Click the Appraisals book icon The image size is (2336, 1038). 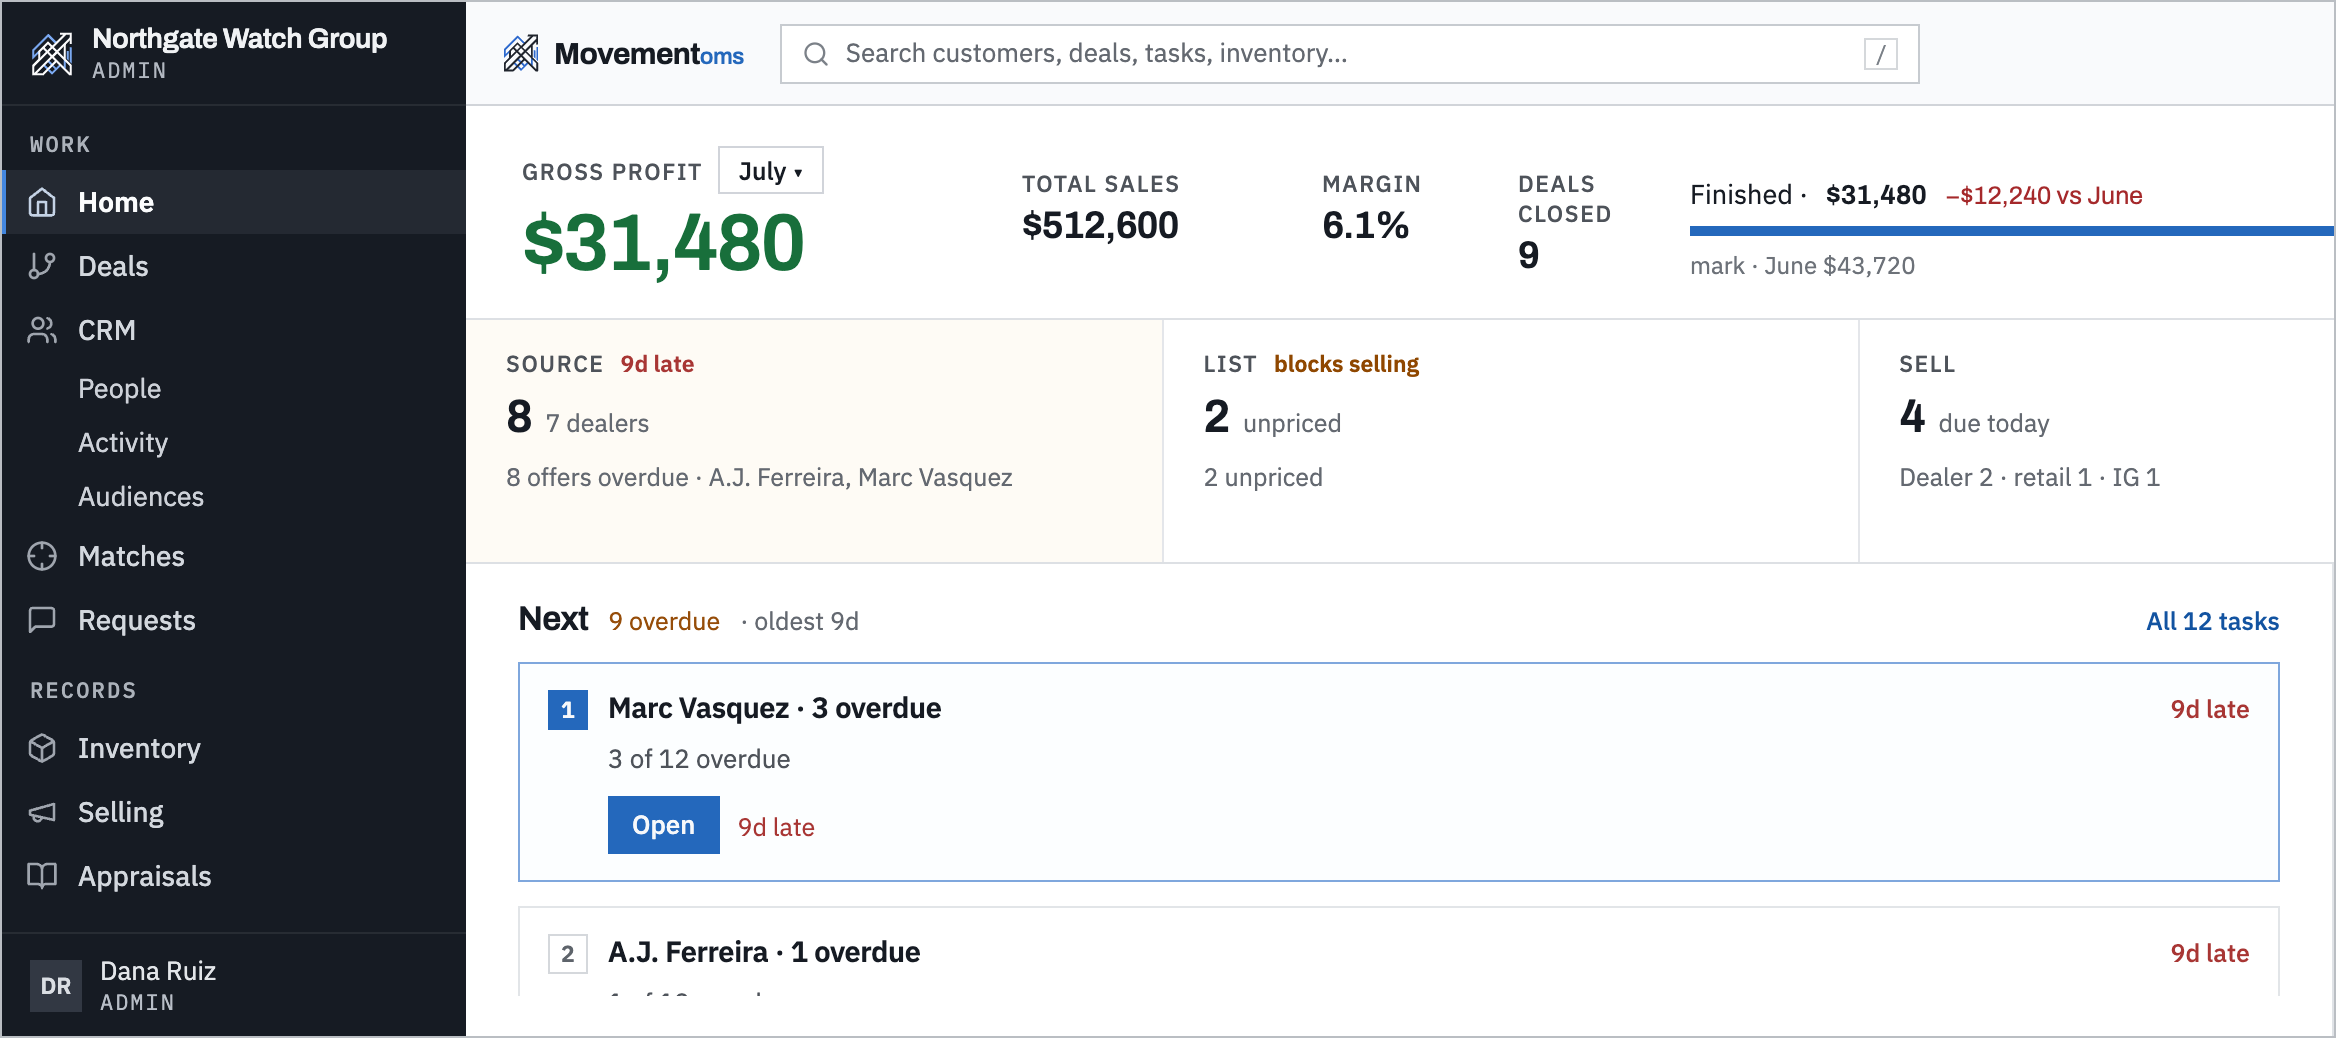point(42,876)
